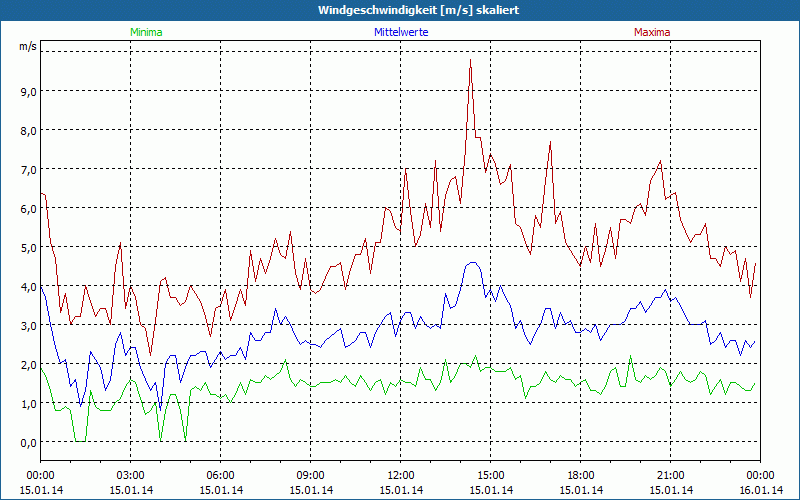This screenshot has height=500, width=800.
Task: Click the 6,0 y-axis value
Action: (29, 209)
